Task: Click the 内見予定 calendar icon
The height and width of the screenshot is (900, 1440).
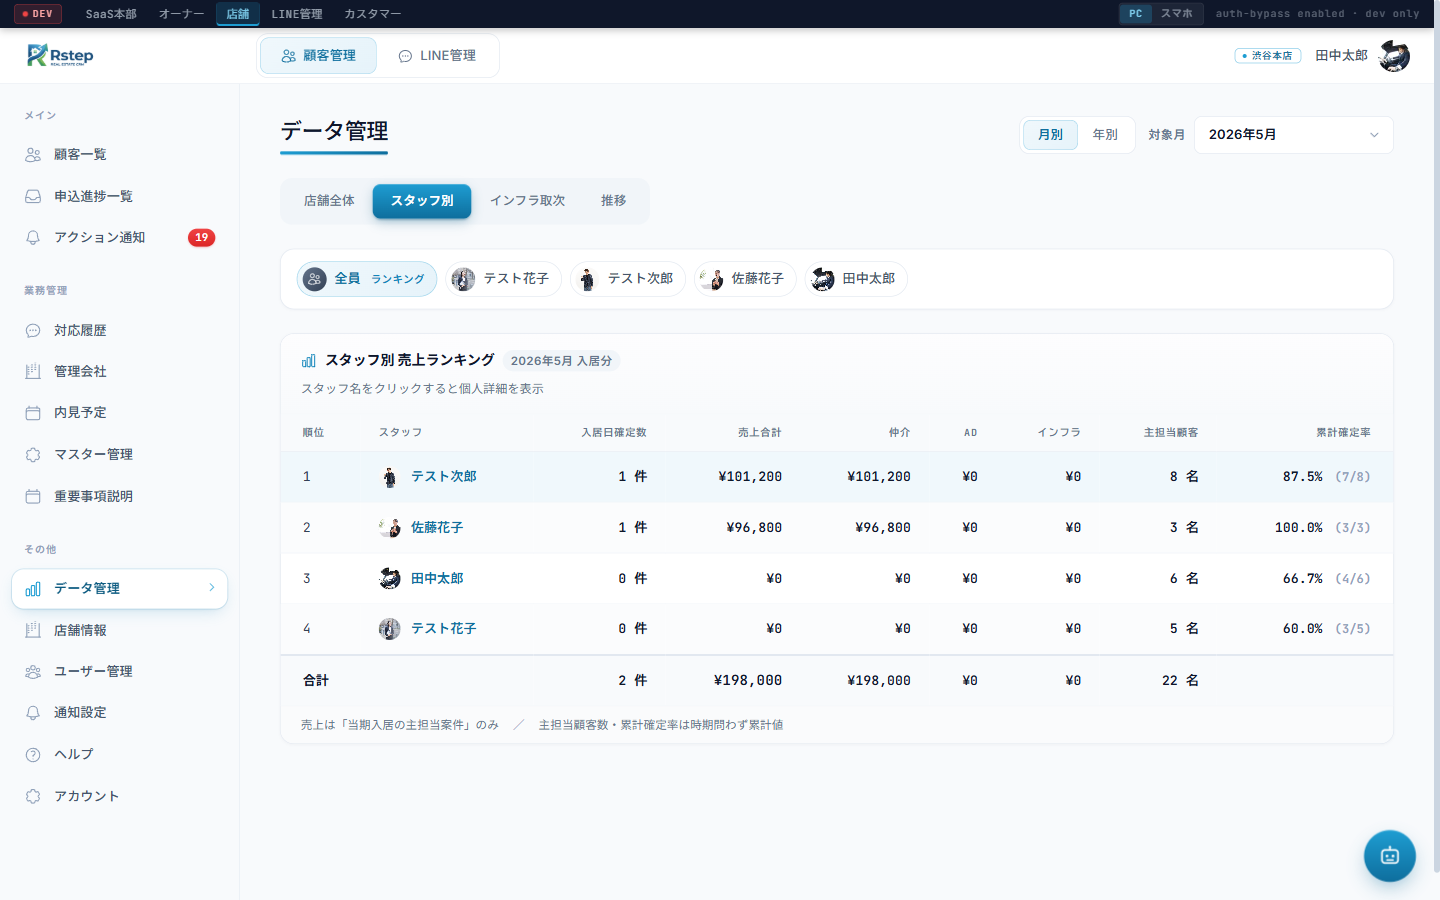Action: click(33, 413)
